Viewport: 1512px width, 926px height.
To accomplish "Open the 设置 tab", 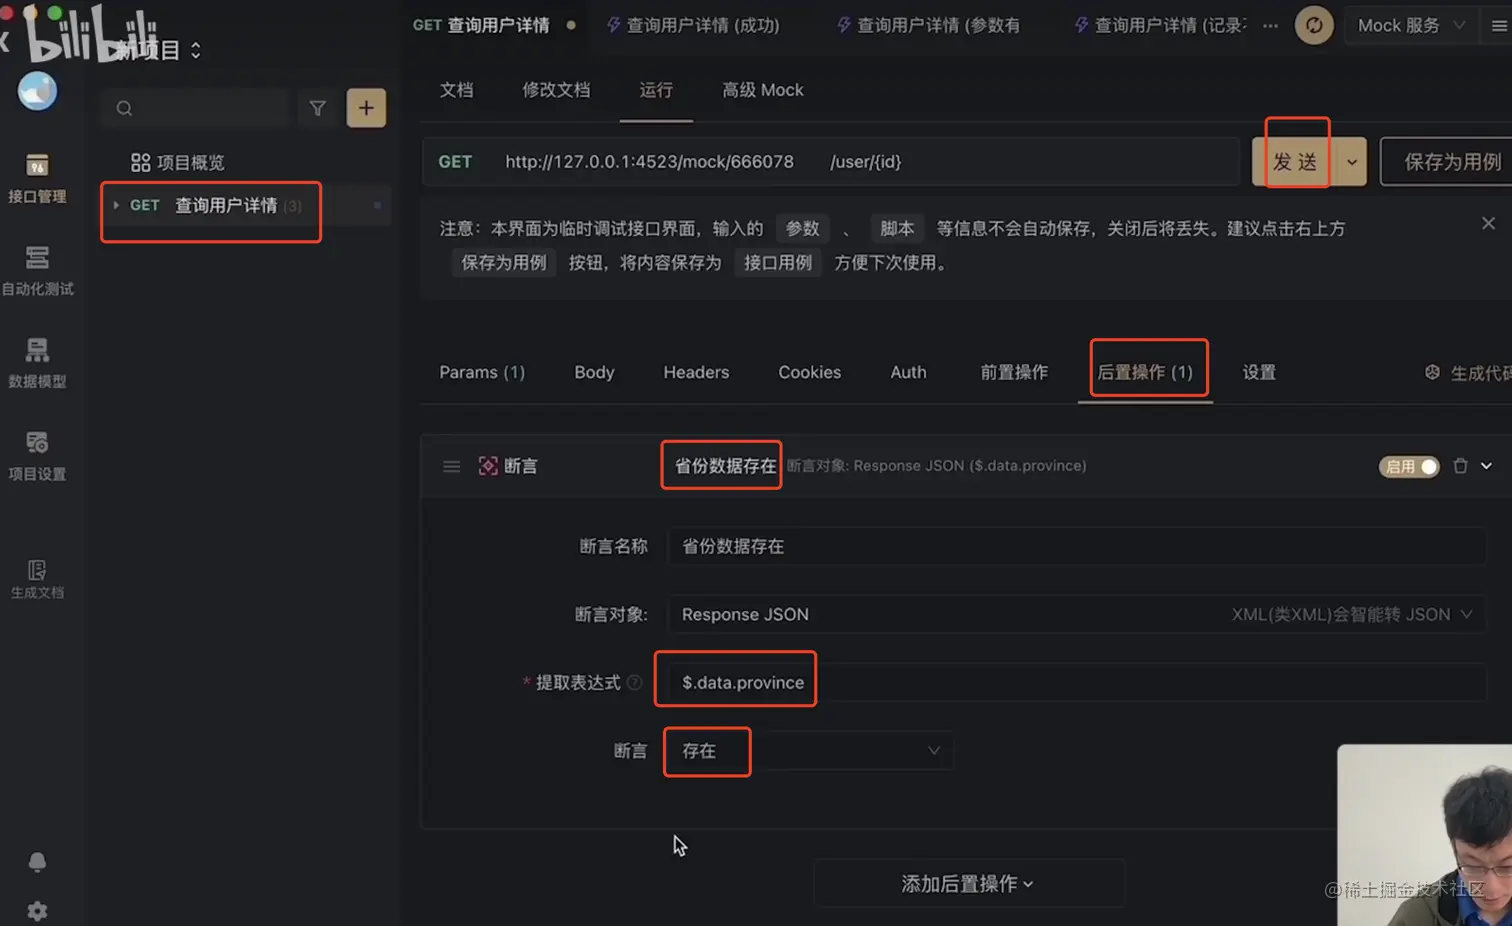I will point(1259,372).
